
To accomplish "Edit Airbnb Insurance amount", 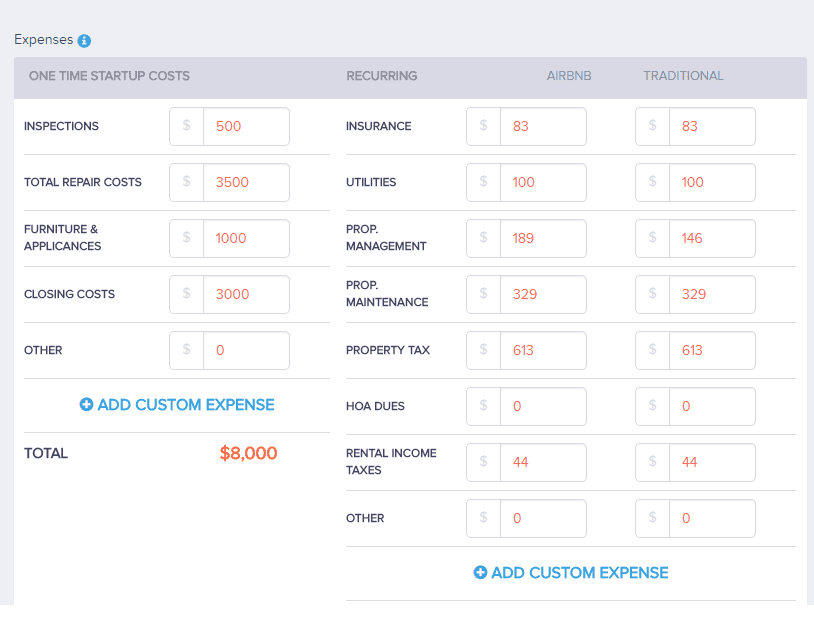I will coord(542,127).
